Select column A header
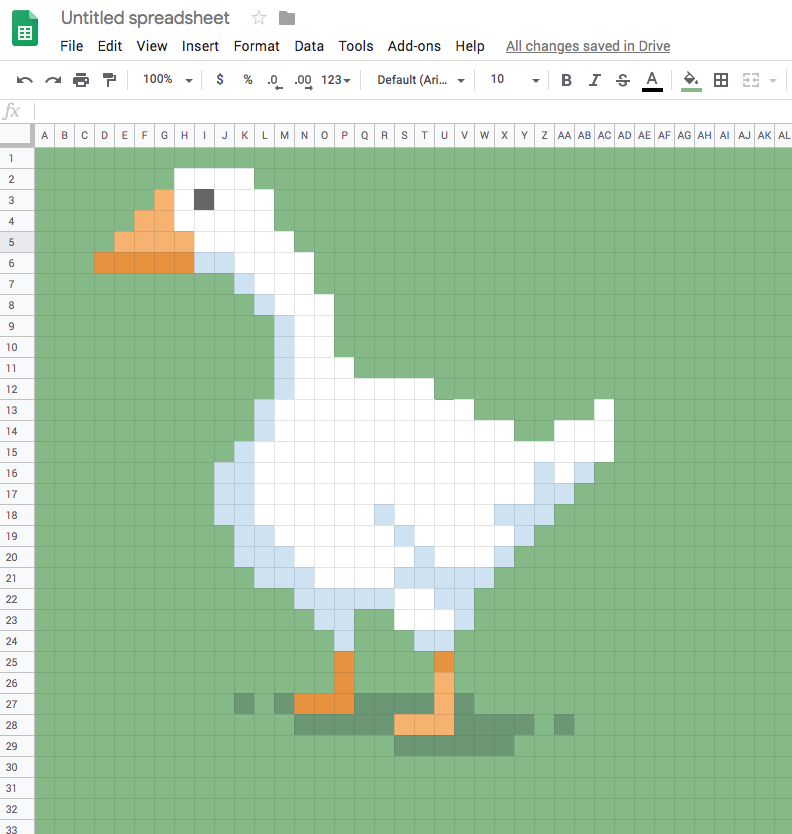 click(45, 136)
